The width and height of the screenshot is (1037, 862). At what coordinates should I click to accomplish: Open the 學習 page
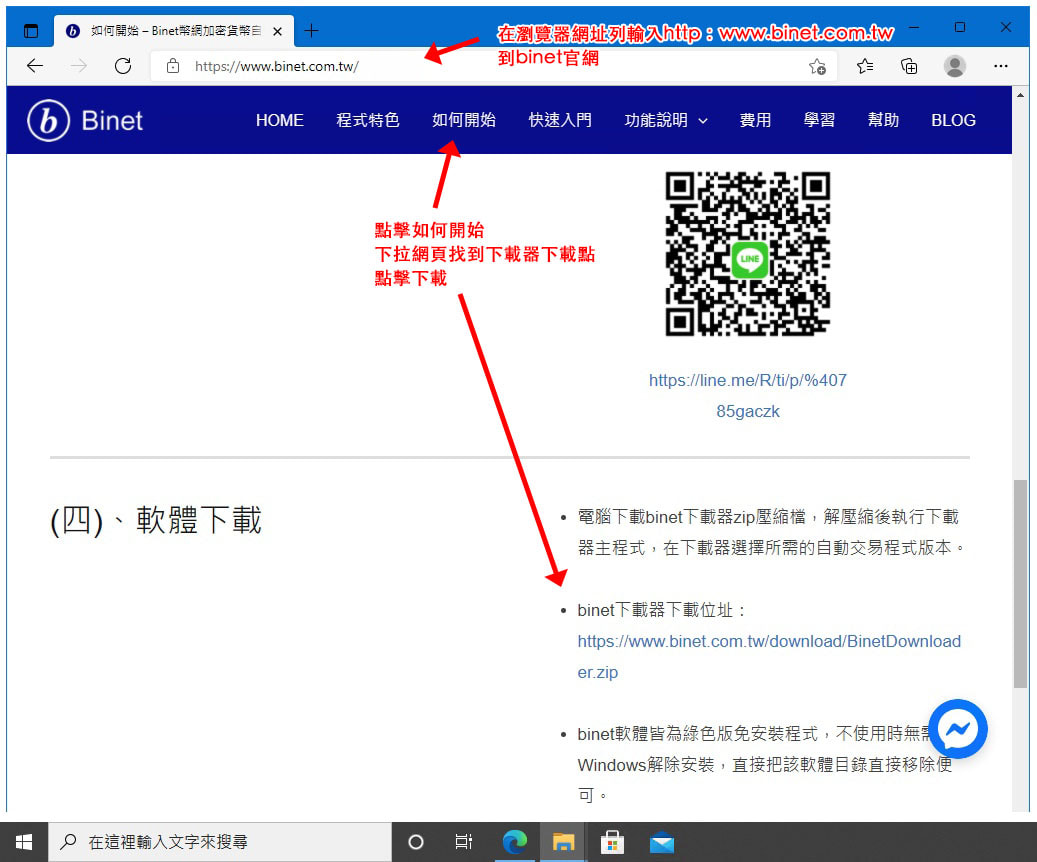click(819, 120)
